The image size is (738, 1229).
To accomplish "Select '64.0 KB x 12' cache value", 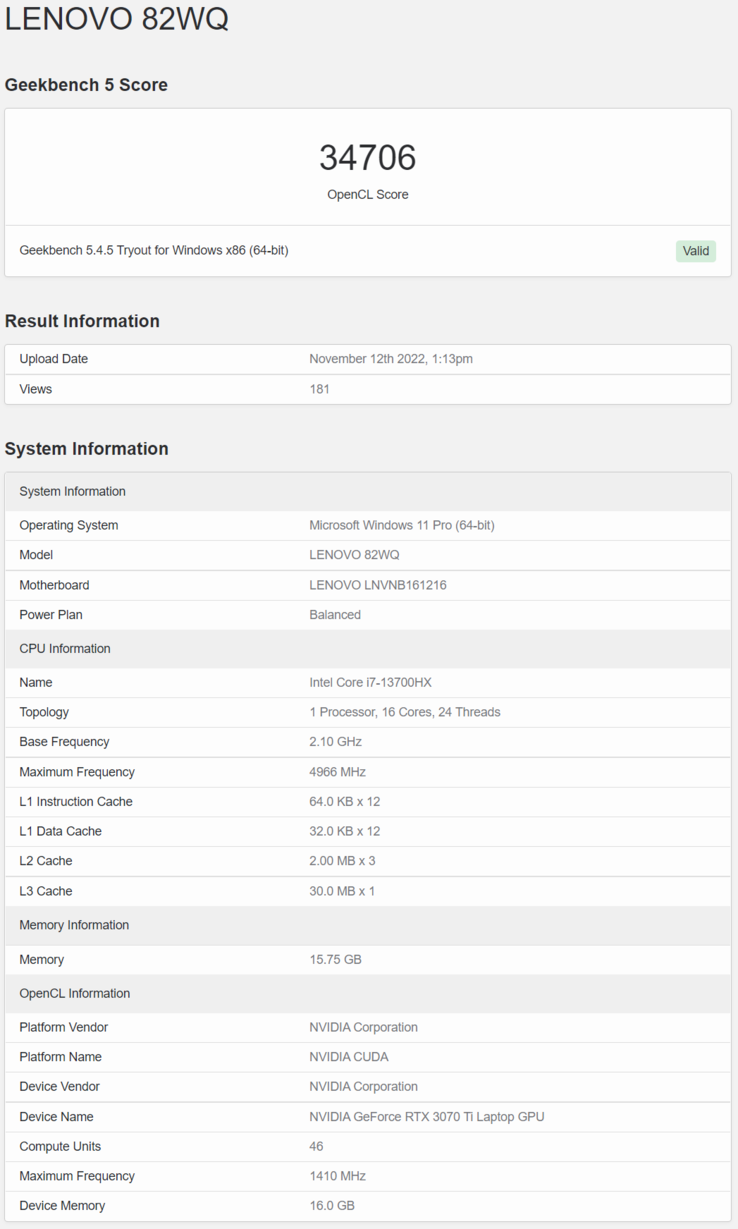I will tap(345, 802).
